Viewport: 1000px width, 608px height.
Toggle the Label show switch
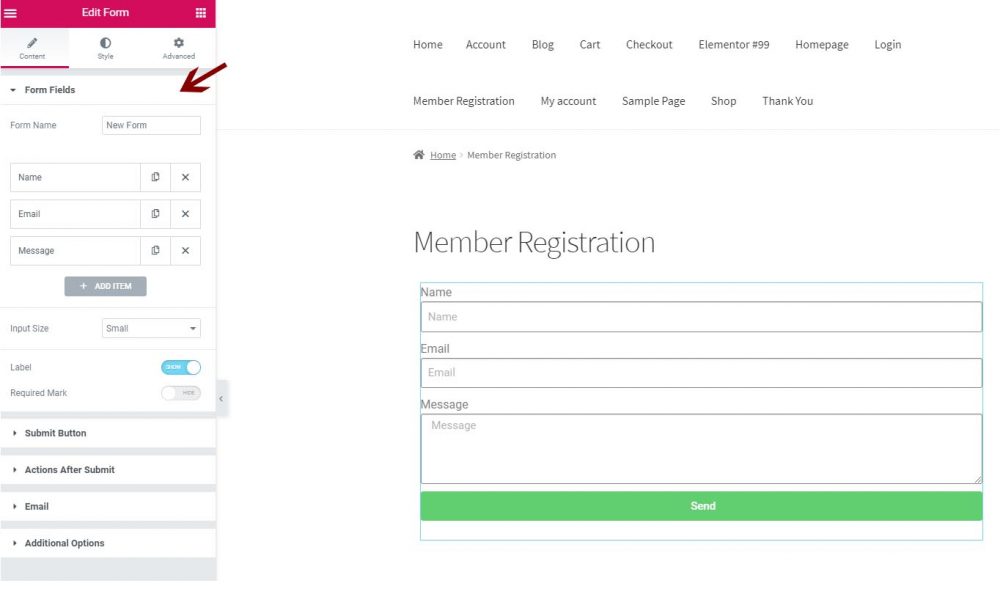point(181,367)
